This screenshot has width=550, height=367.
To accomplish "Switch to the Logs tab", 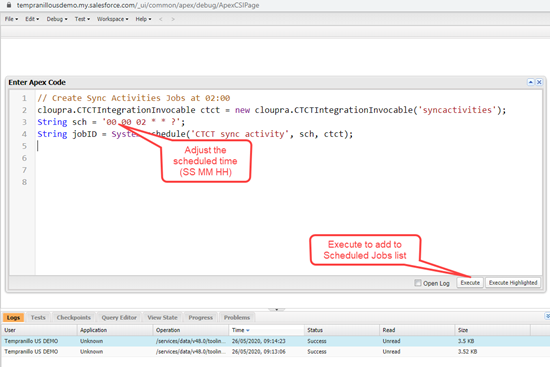I will [x=13, y=318].
